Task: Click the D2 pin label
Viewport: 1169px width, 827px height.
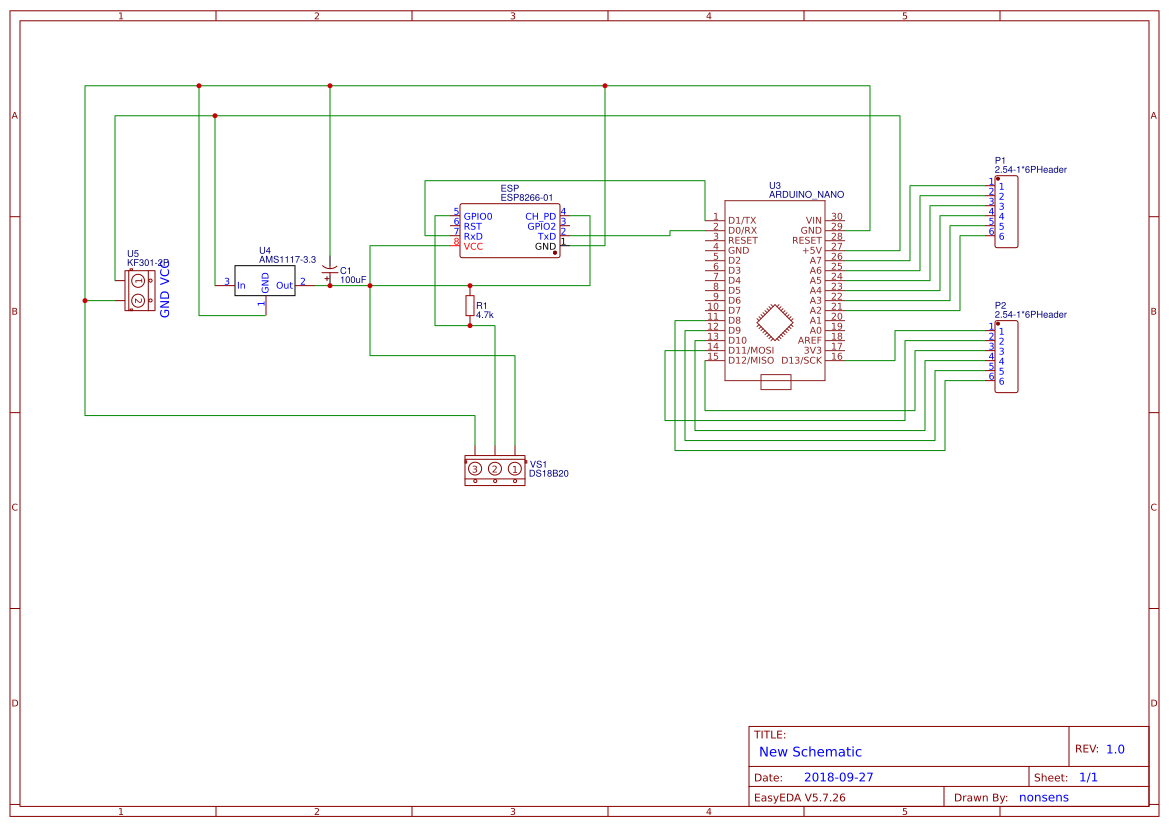Action: point(734,261)
